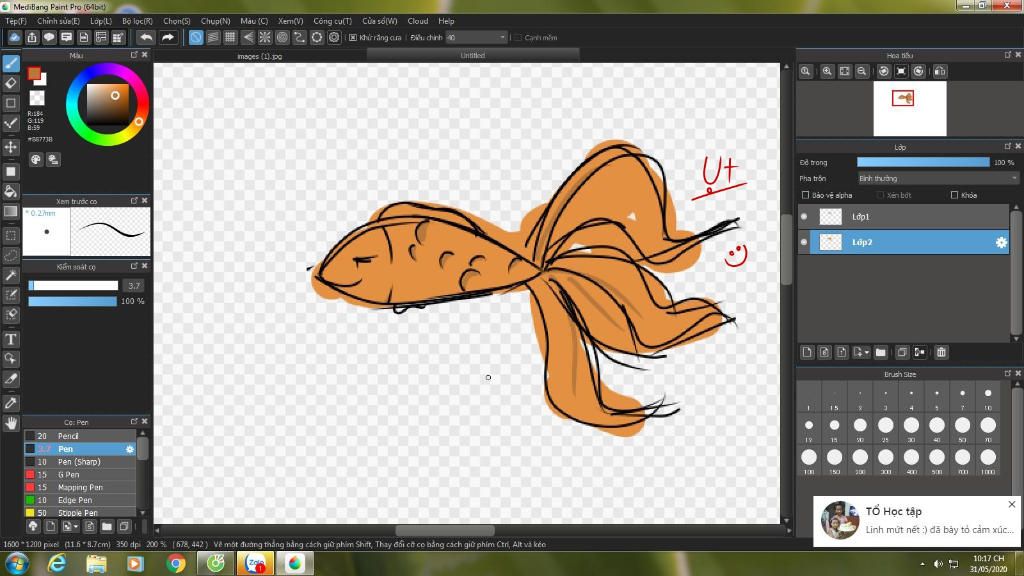Zoom out on the navigator panel
Viewport: 1024px width, 576px height.
coord(862,71)
